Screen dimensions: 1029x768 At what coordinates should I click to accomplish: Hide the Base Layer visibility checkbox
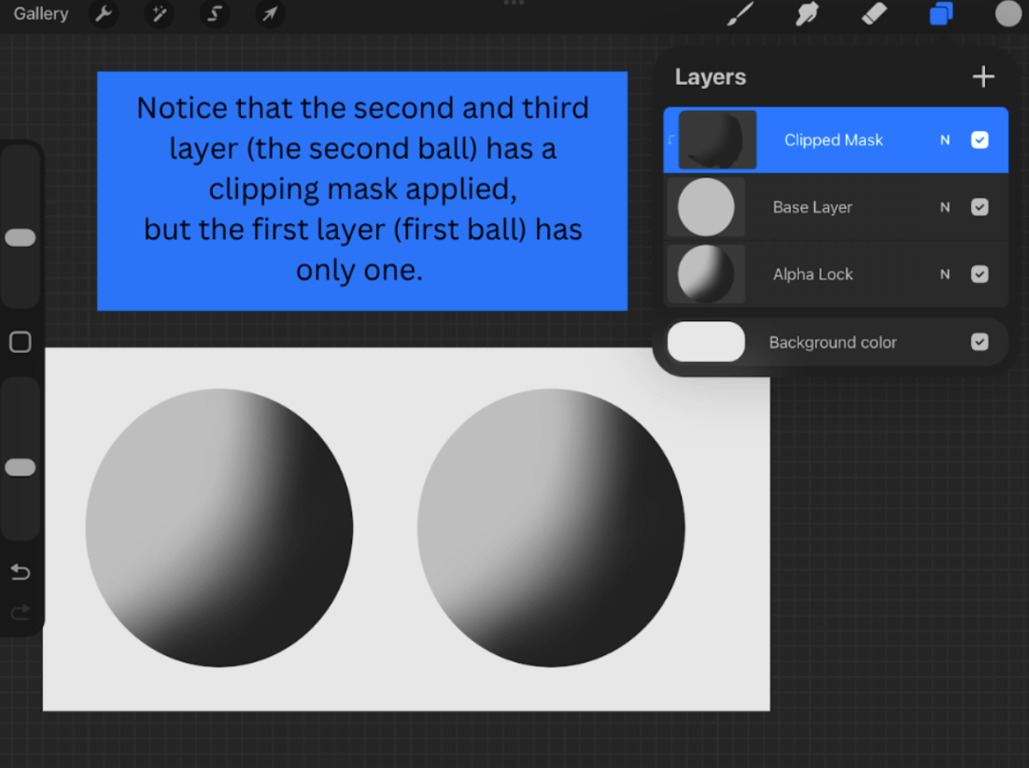point(979,207)
